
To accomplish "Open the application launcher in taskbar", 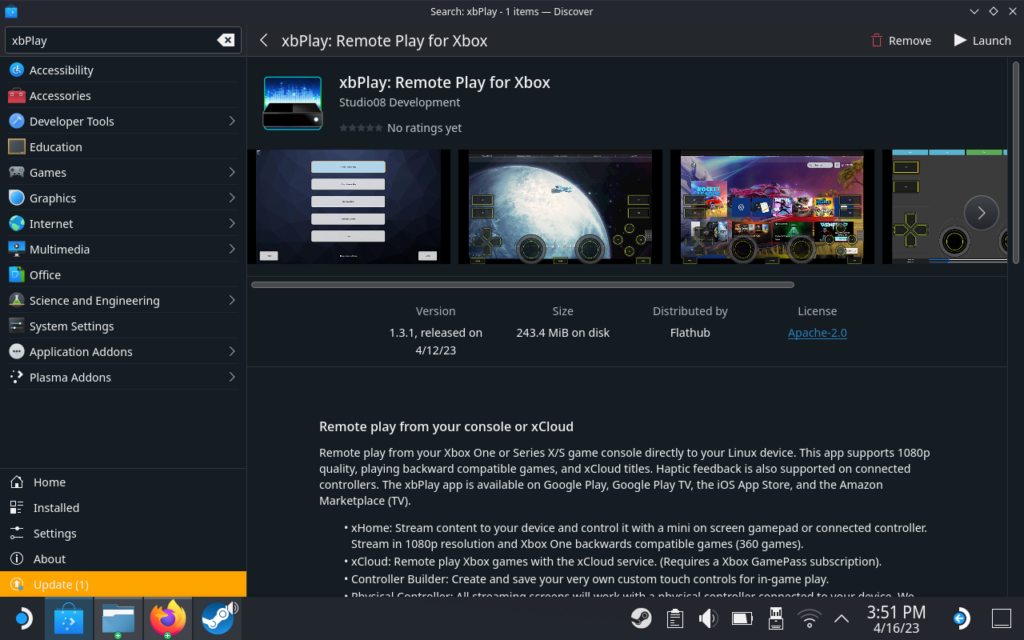I will [x=23, y=618].
